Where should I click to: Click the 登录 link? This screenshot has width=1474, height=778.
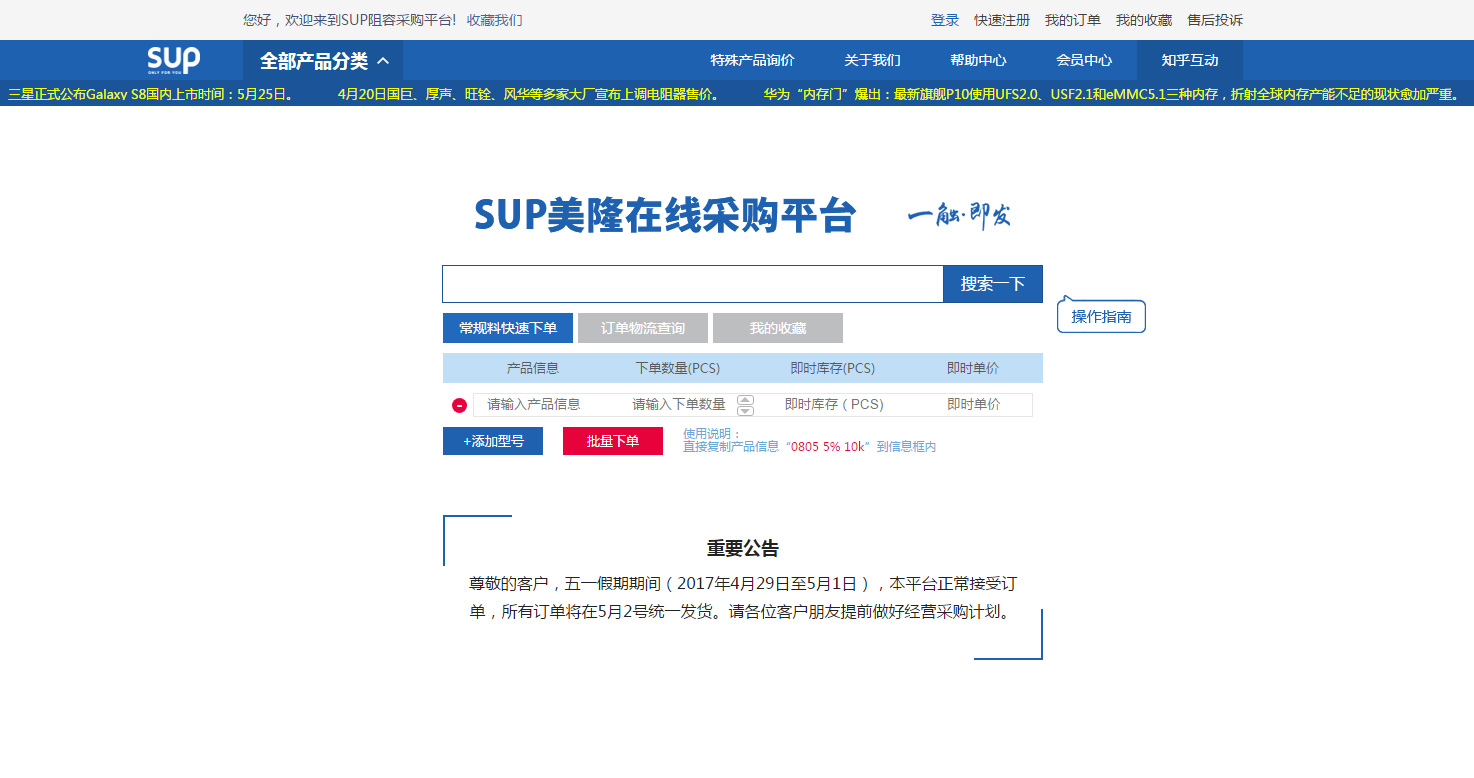pos(945,20)
